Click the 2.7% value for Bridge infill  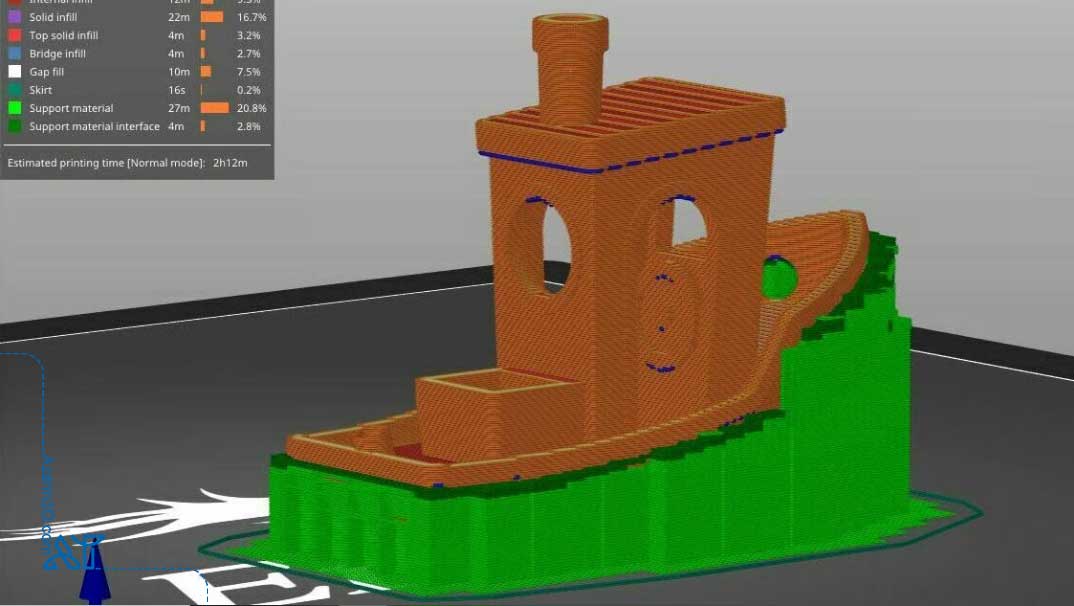[x=249, y=53]
